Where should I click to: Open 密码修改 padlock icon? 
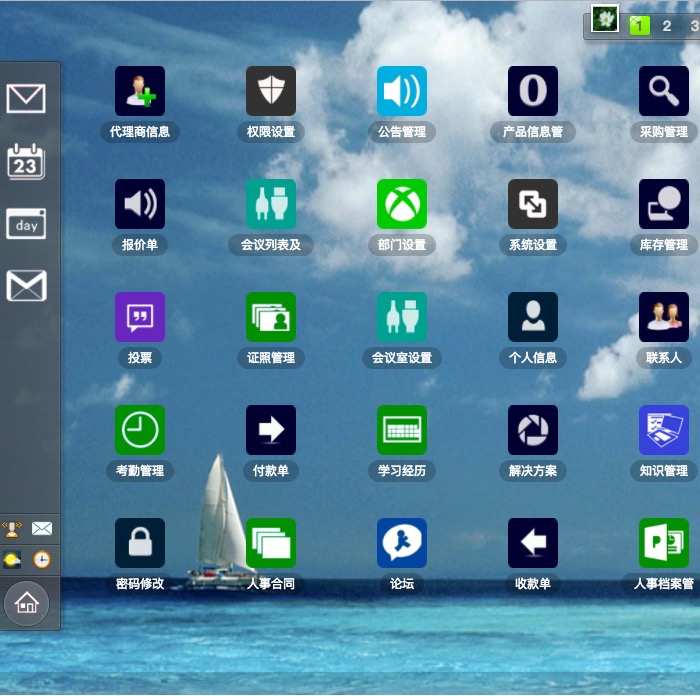click(x=140, y=543)
